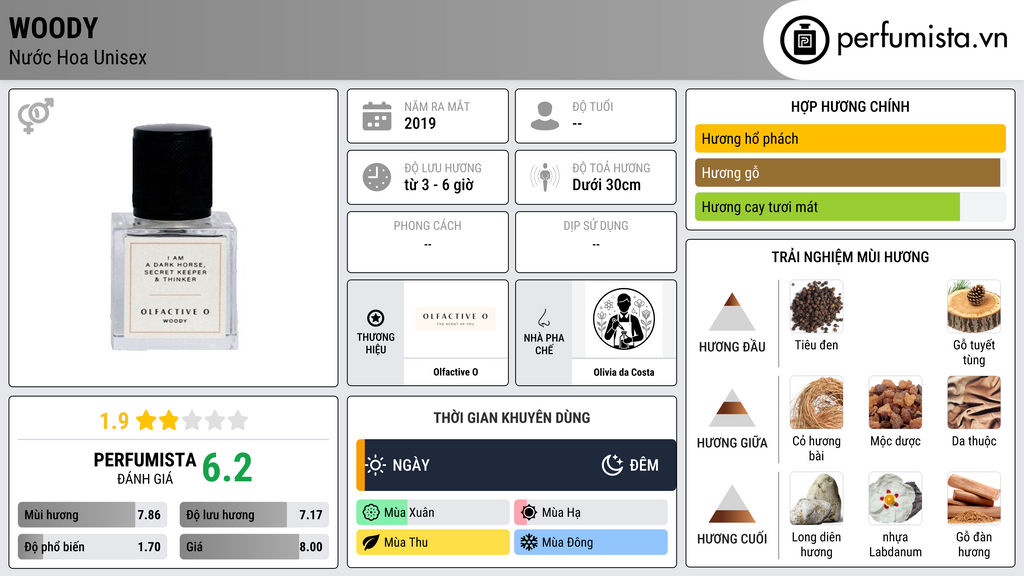Image resolution: width=1024 pixels, height=576 pixels.
Task: Click the Mùi hương score bar
Action: pos(92,515)
